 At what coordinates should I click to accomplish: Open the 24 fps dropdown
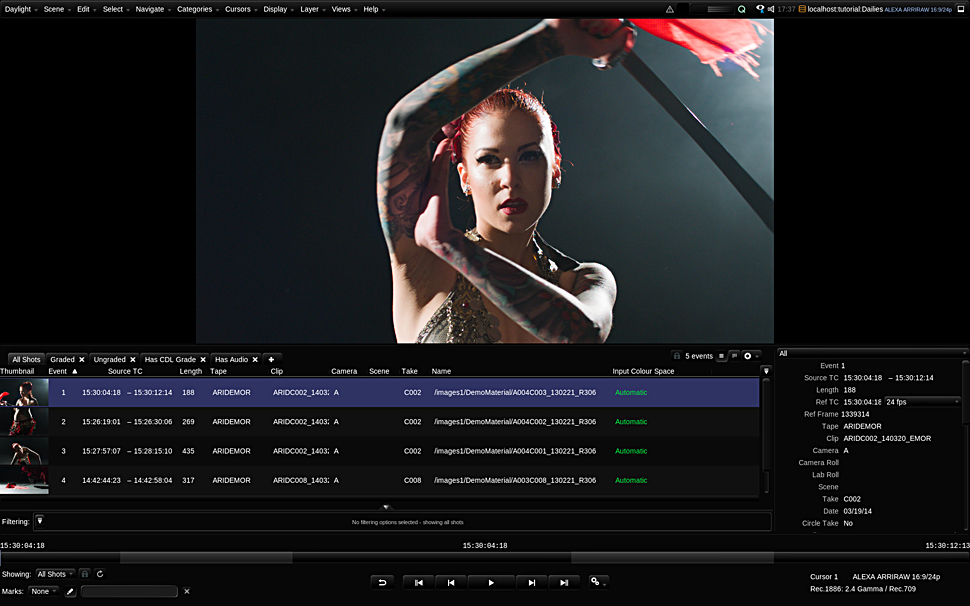point(921,402)
